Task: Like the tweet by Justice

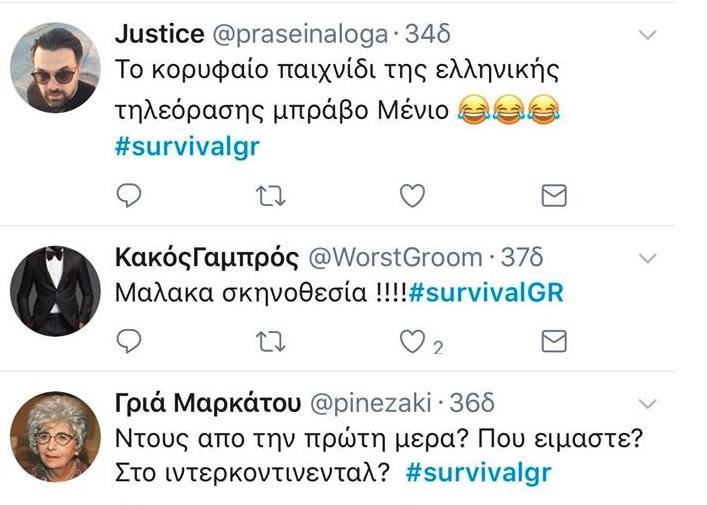Action: [413, 196]
